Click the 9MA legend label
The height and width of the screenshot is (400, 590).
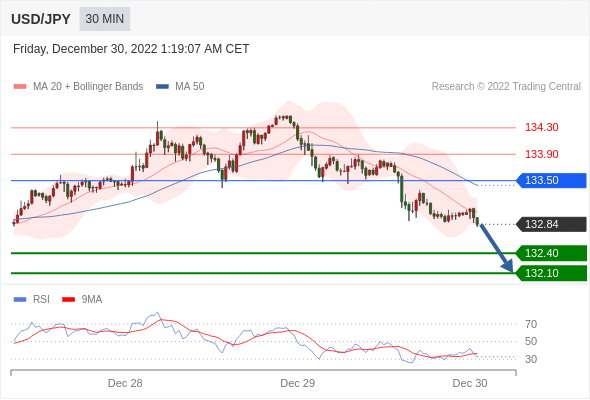(x=92, y=300)
